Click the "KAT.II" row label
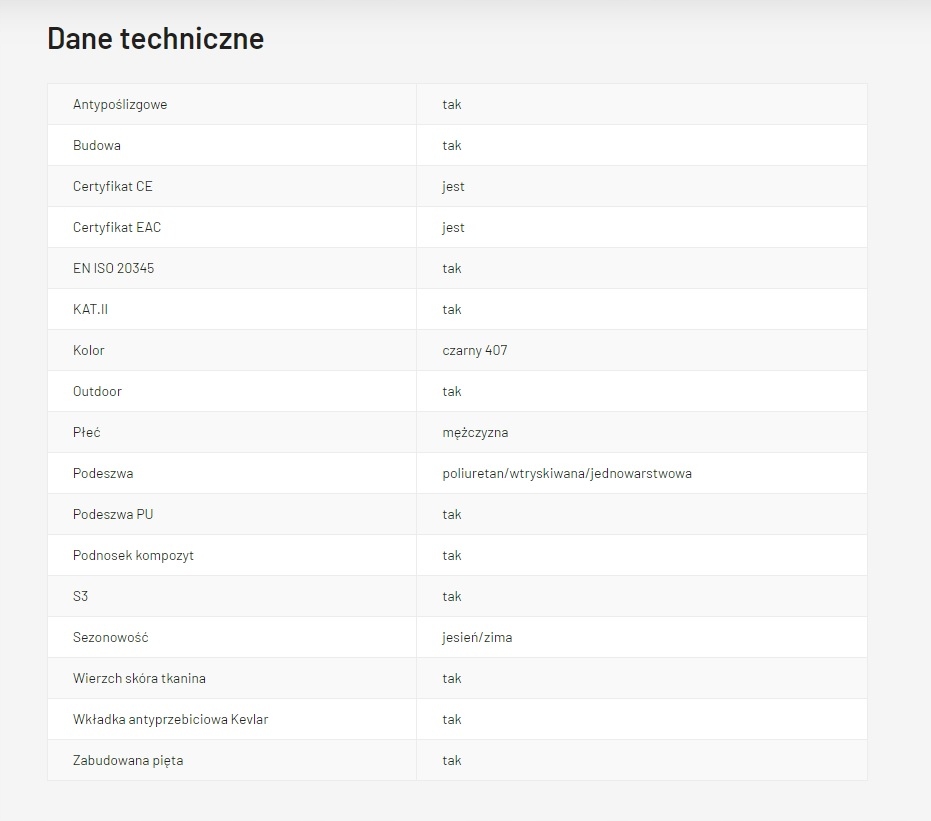931x821 pixels. [x=91, y=309]
